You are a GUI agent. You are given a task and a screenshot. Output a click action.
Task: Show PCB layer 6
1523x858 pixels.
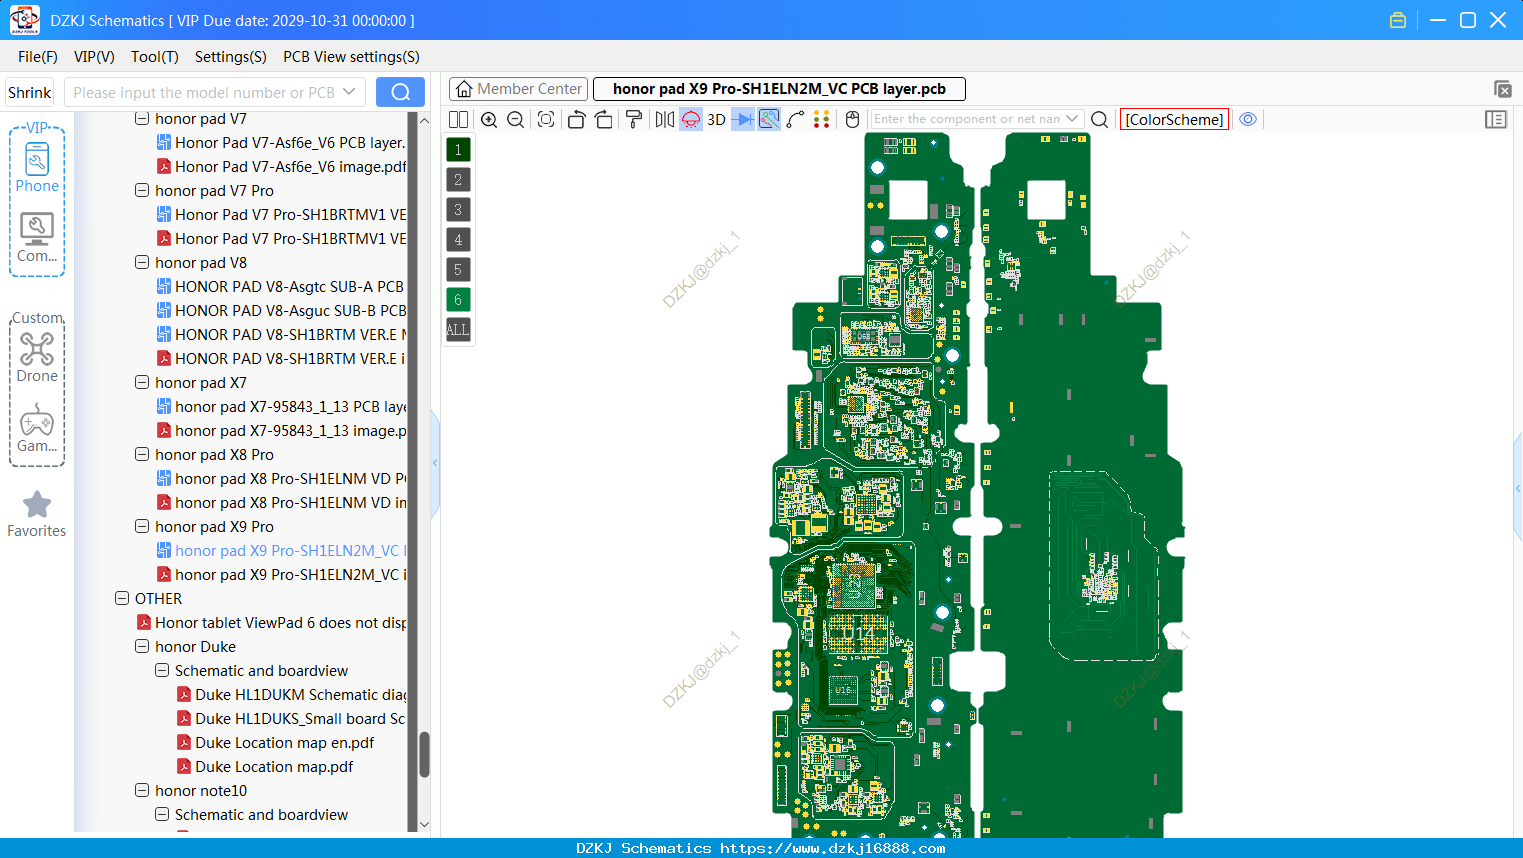coord(458,300)
